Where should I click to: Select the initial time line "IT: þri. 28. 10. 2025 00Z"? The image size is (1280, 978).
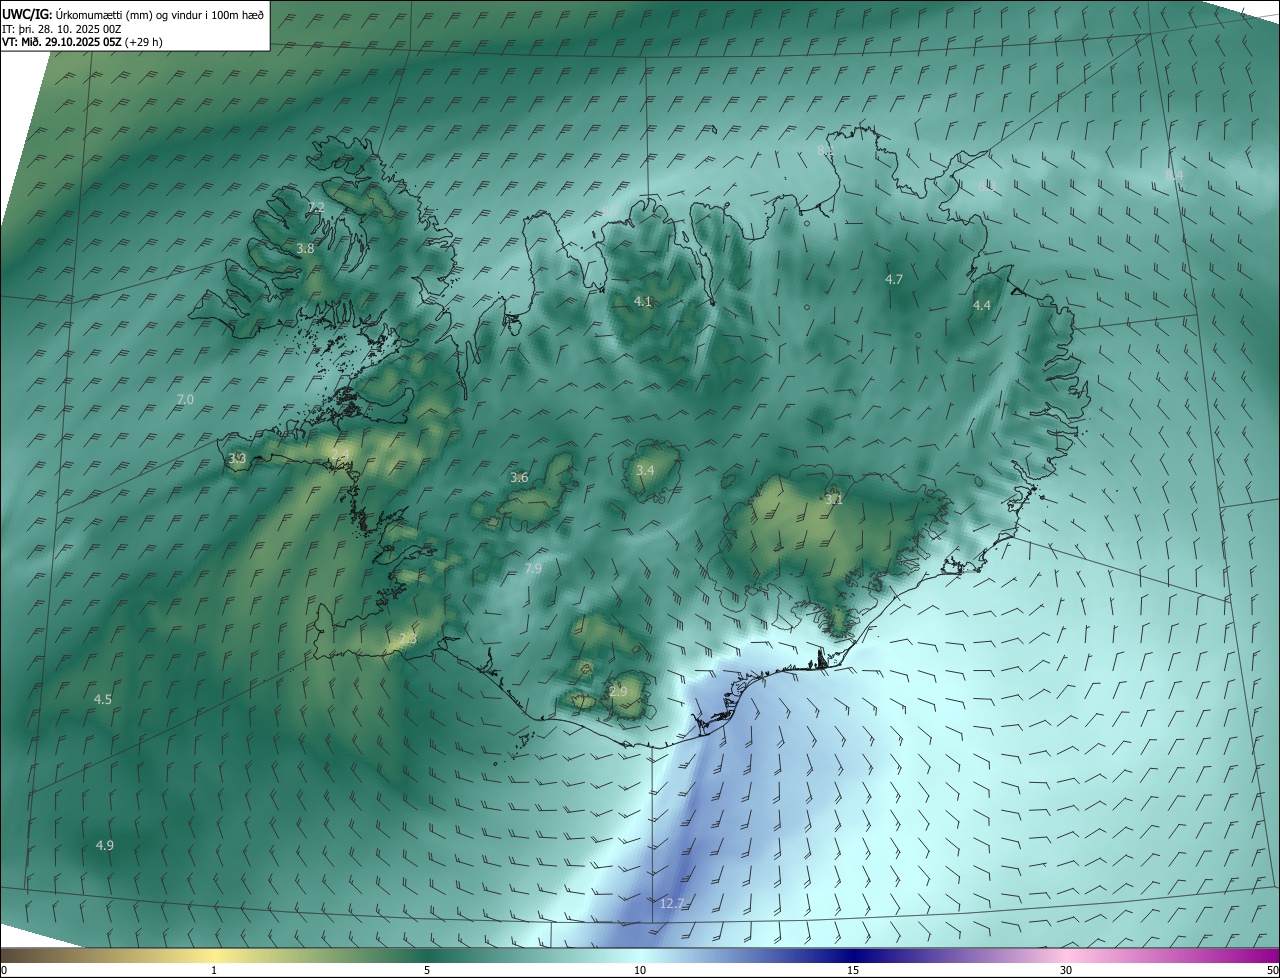tap(62, 28)
